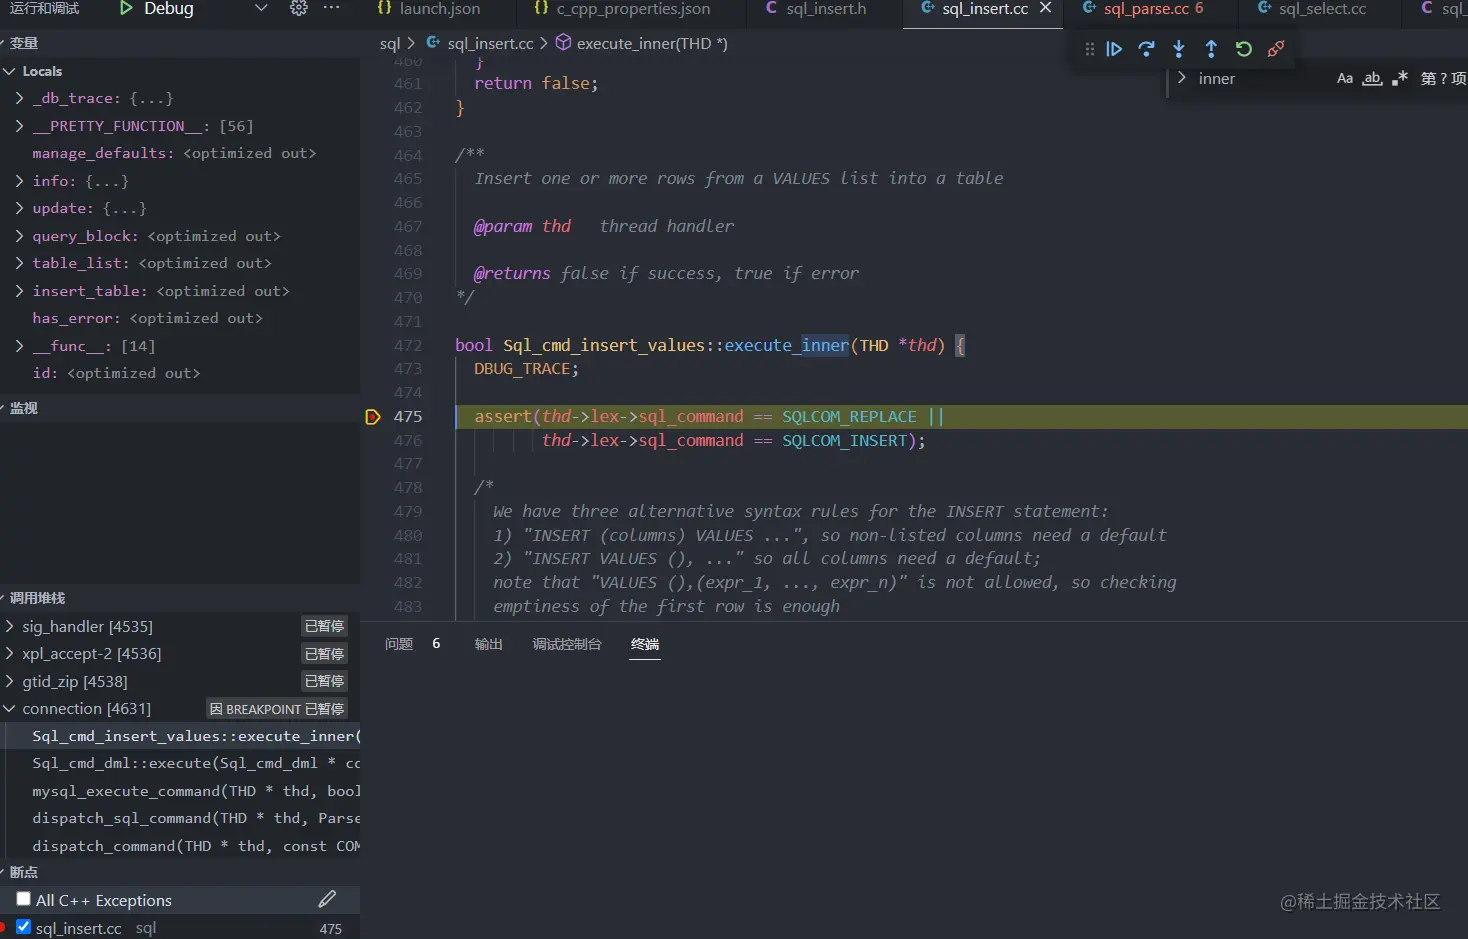Toggle match whole word in find widget
The width and height of the screenshot is (1468, 939).
pyautogui.click(x=1373, y=79)
